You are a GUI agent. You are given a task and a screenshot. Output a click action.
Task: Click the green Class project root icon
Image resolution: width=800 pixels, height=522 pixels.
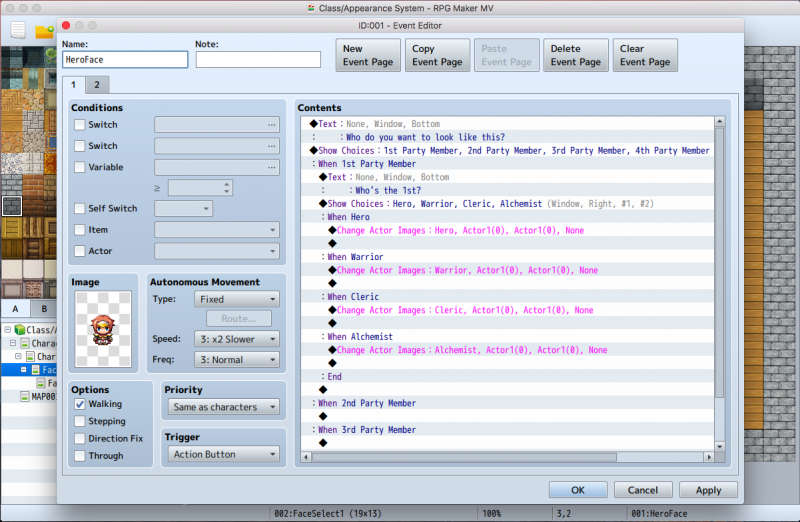pos(20,330)
